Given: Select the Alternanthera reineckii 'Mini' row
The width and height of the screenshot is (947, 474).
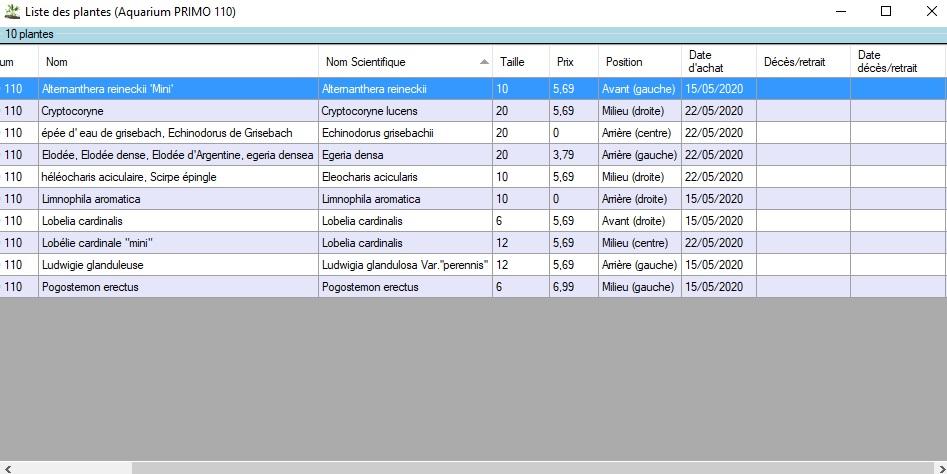Looking at the screenshot, I should click(x=474, y=89).
